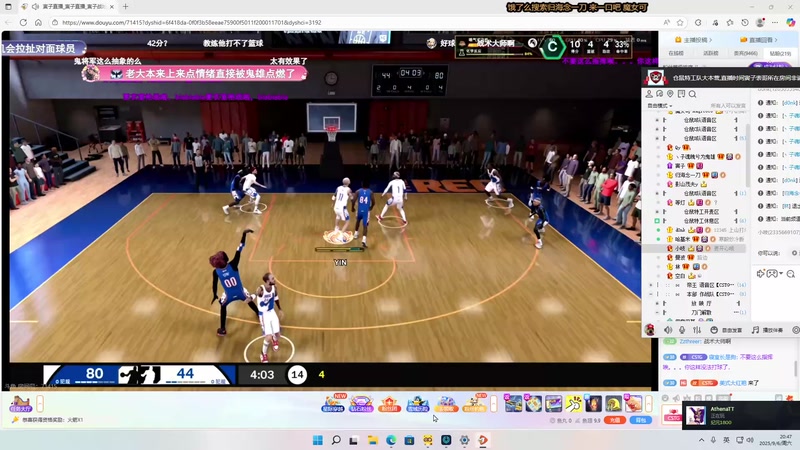This screenshot has height=450, width=800.
Task: Open the Copilot sidebar icon
Action: (x=791, y=22)
